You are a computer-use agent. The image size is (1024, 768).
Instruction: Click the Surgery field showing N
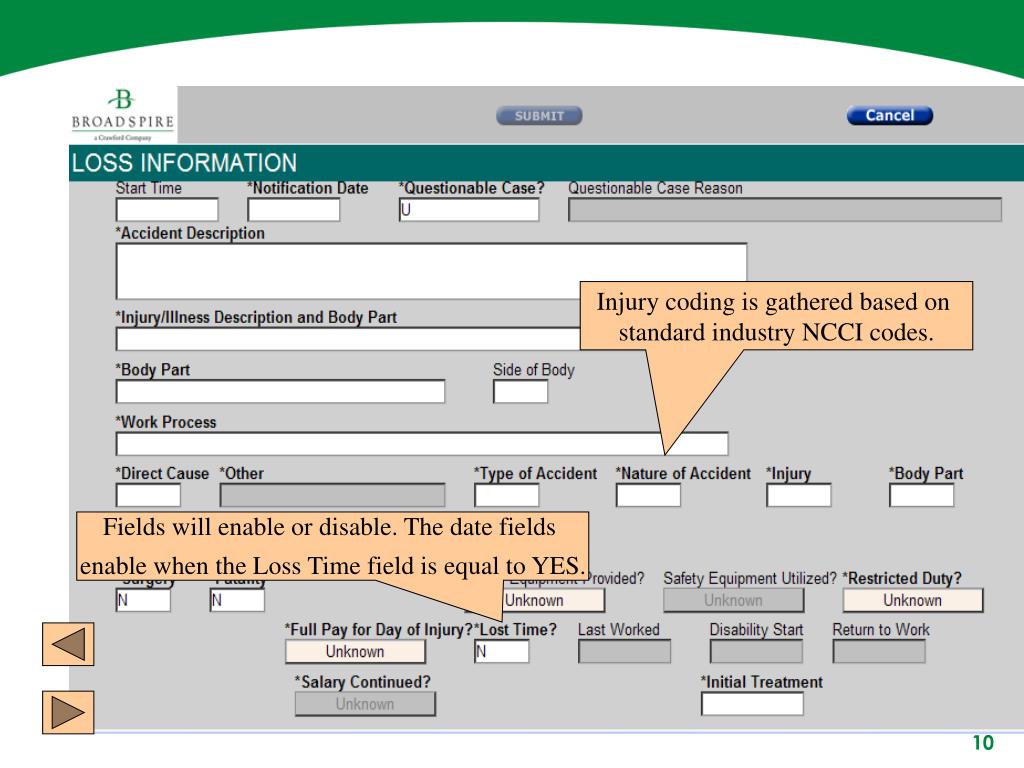click(143, 600)
